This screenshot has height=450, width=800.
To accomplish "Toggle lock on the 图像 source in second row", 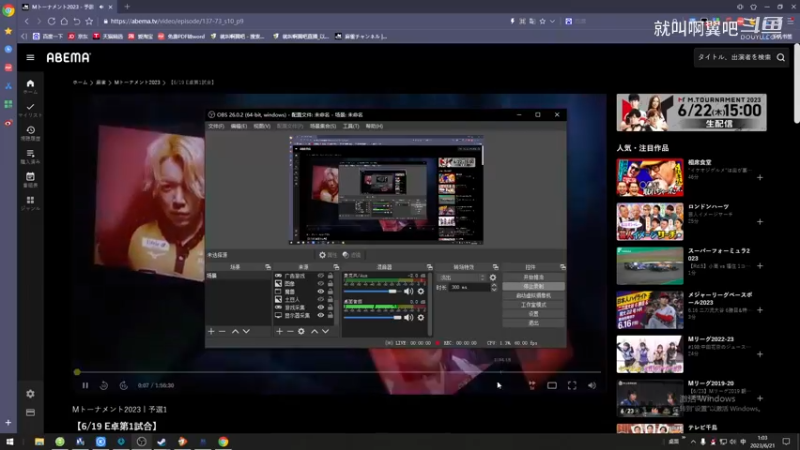I will pos(330,284).
